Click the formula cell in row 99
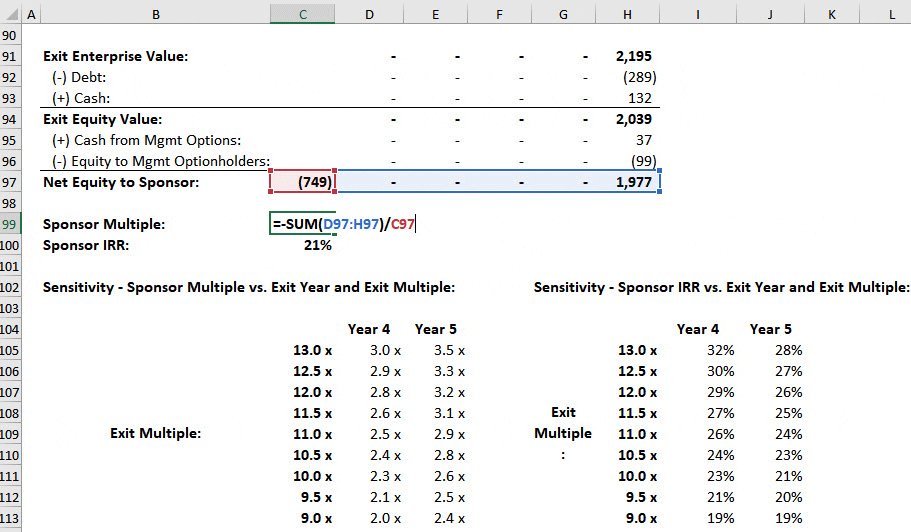 [x=344, y=224]
